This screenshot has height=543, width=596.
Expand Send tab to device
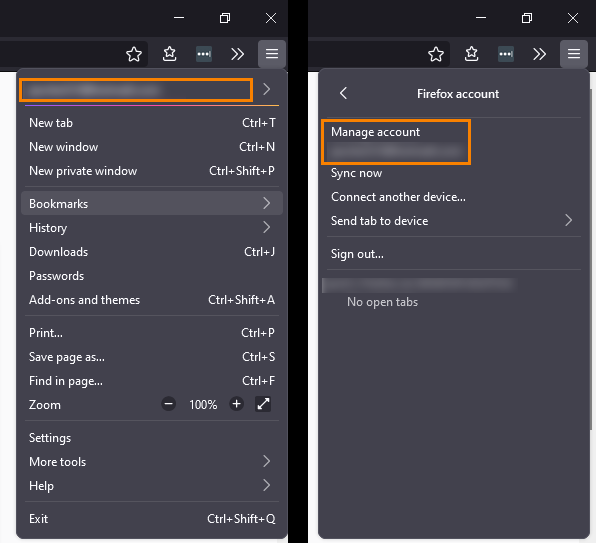click(454, 220)
